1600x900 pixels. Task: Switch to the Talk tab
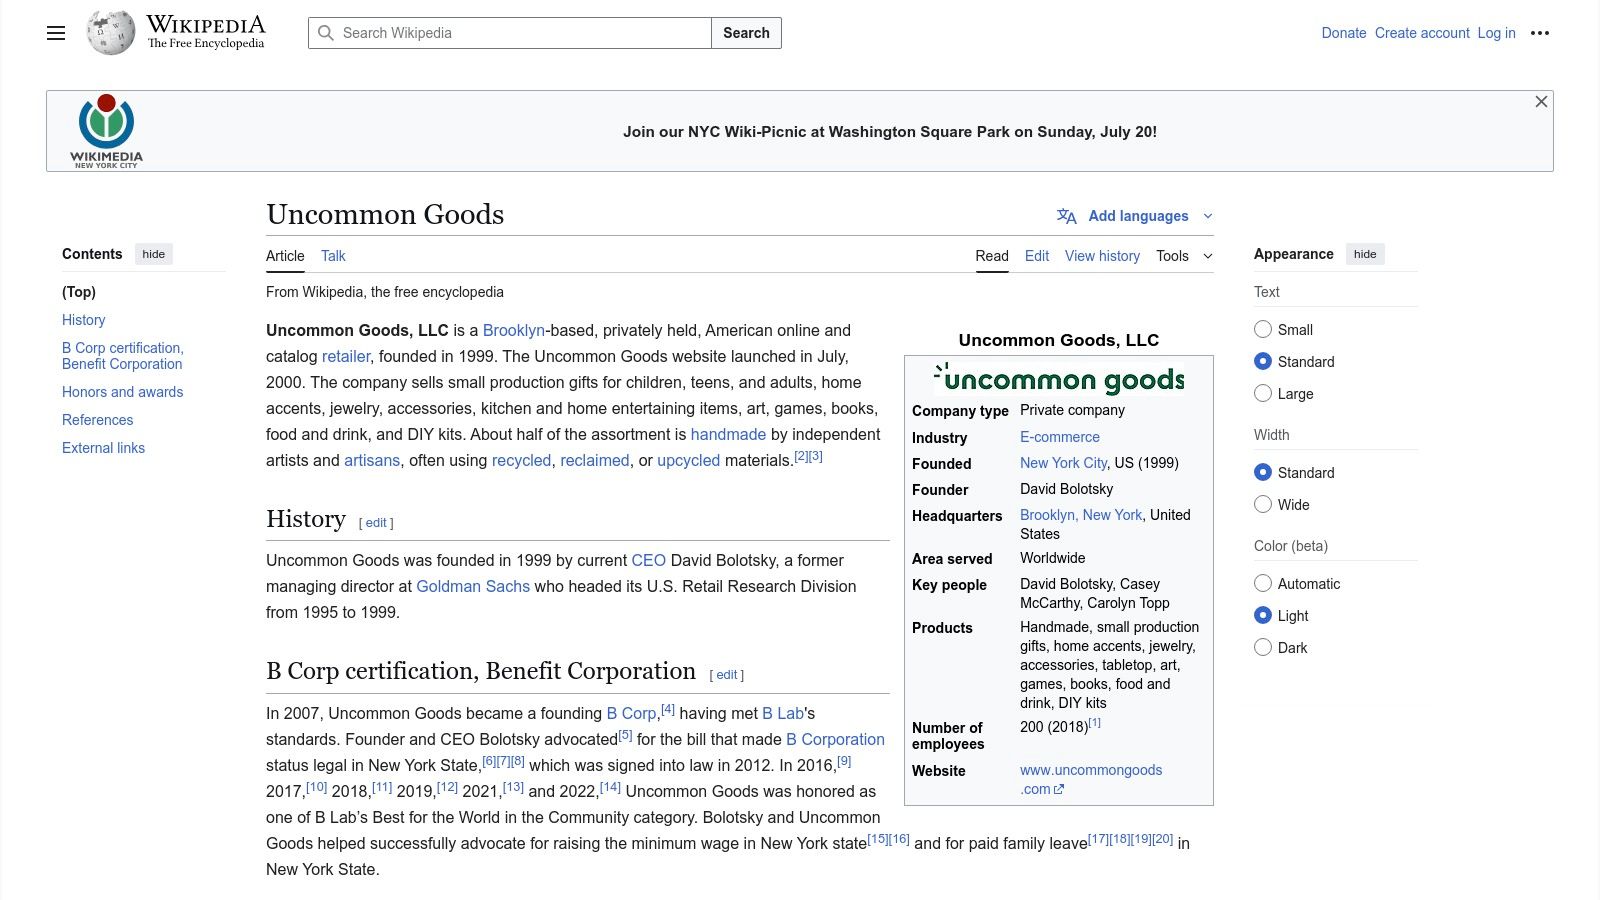[x=333, y=256]
